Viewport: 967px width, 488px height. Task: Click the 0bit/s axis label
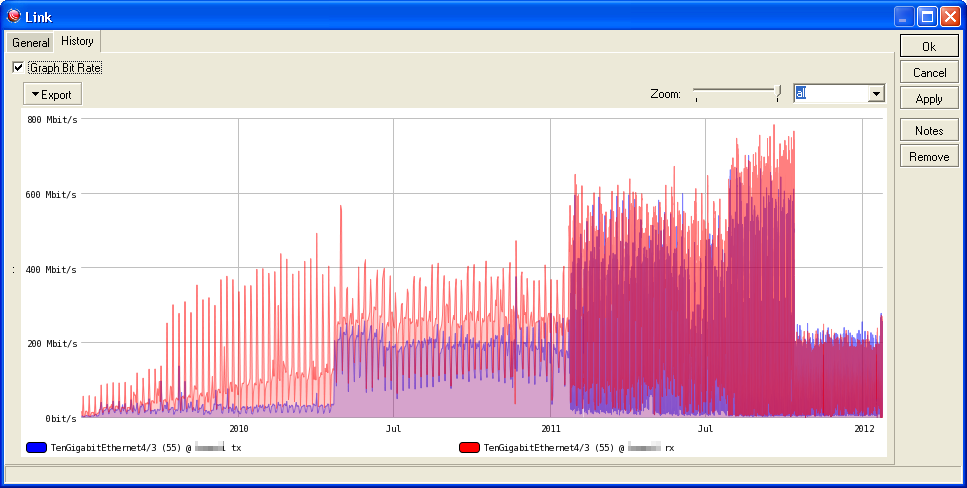click(61, 418)
